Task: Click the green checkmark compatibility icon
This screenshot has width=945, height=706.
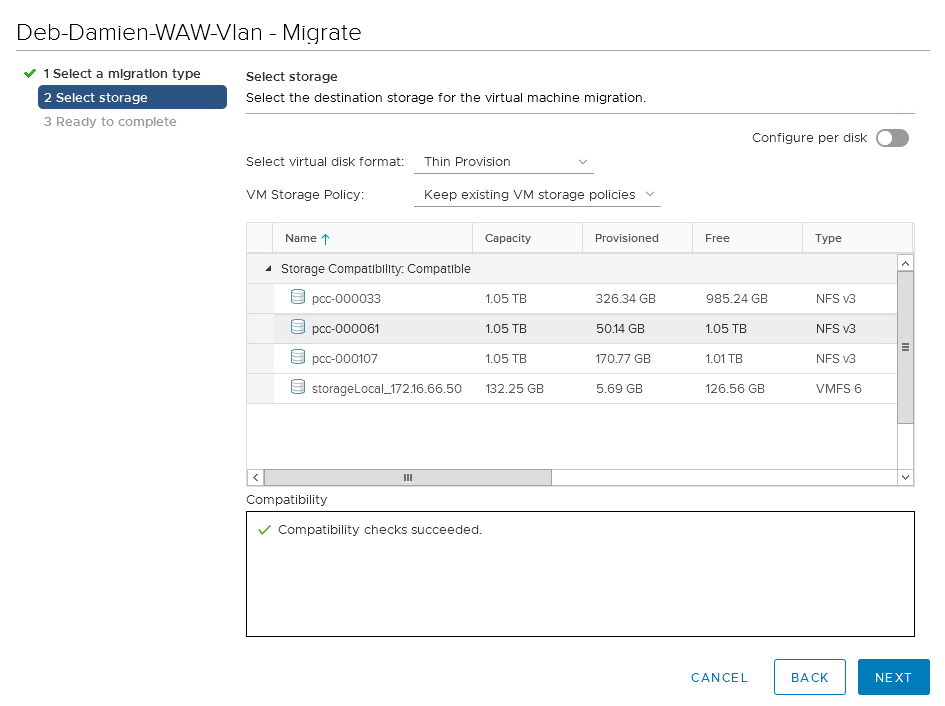Action: pos(264,529)
